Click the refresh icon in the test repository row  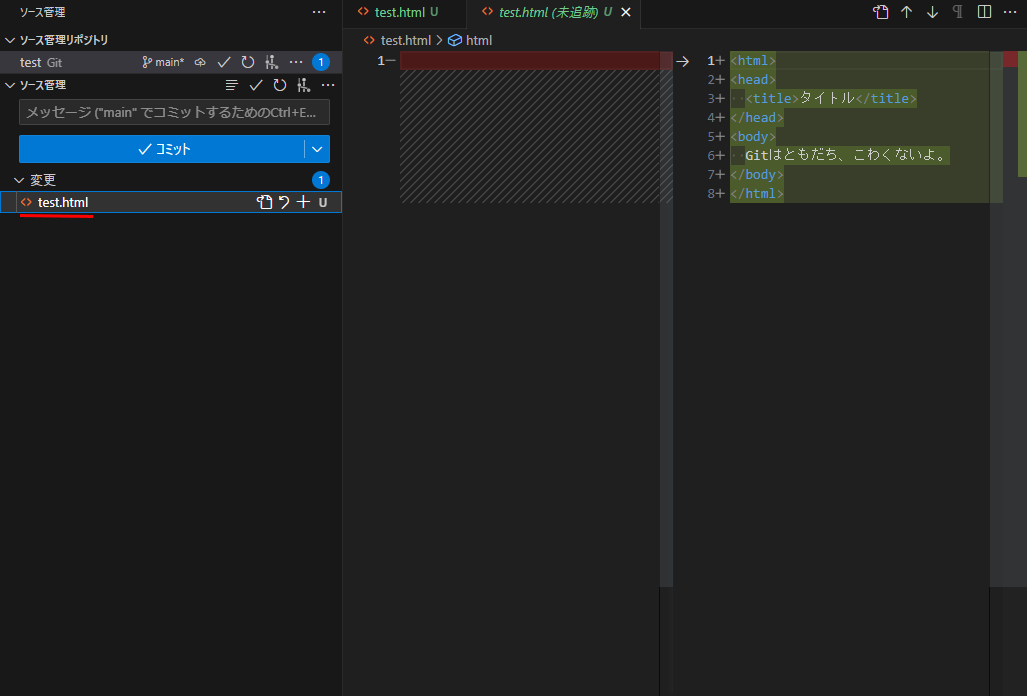(x=248, y=62)
